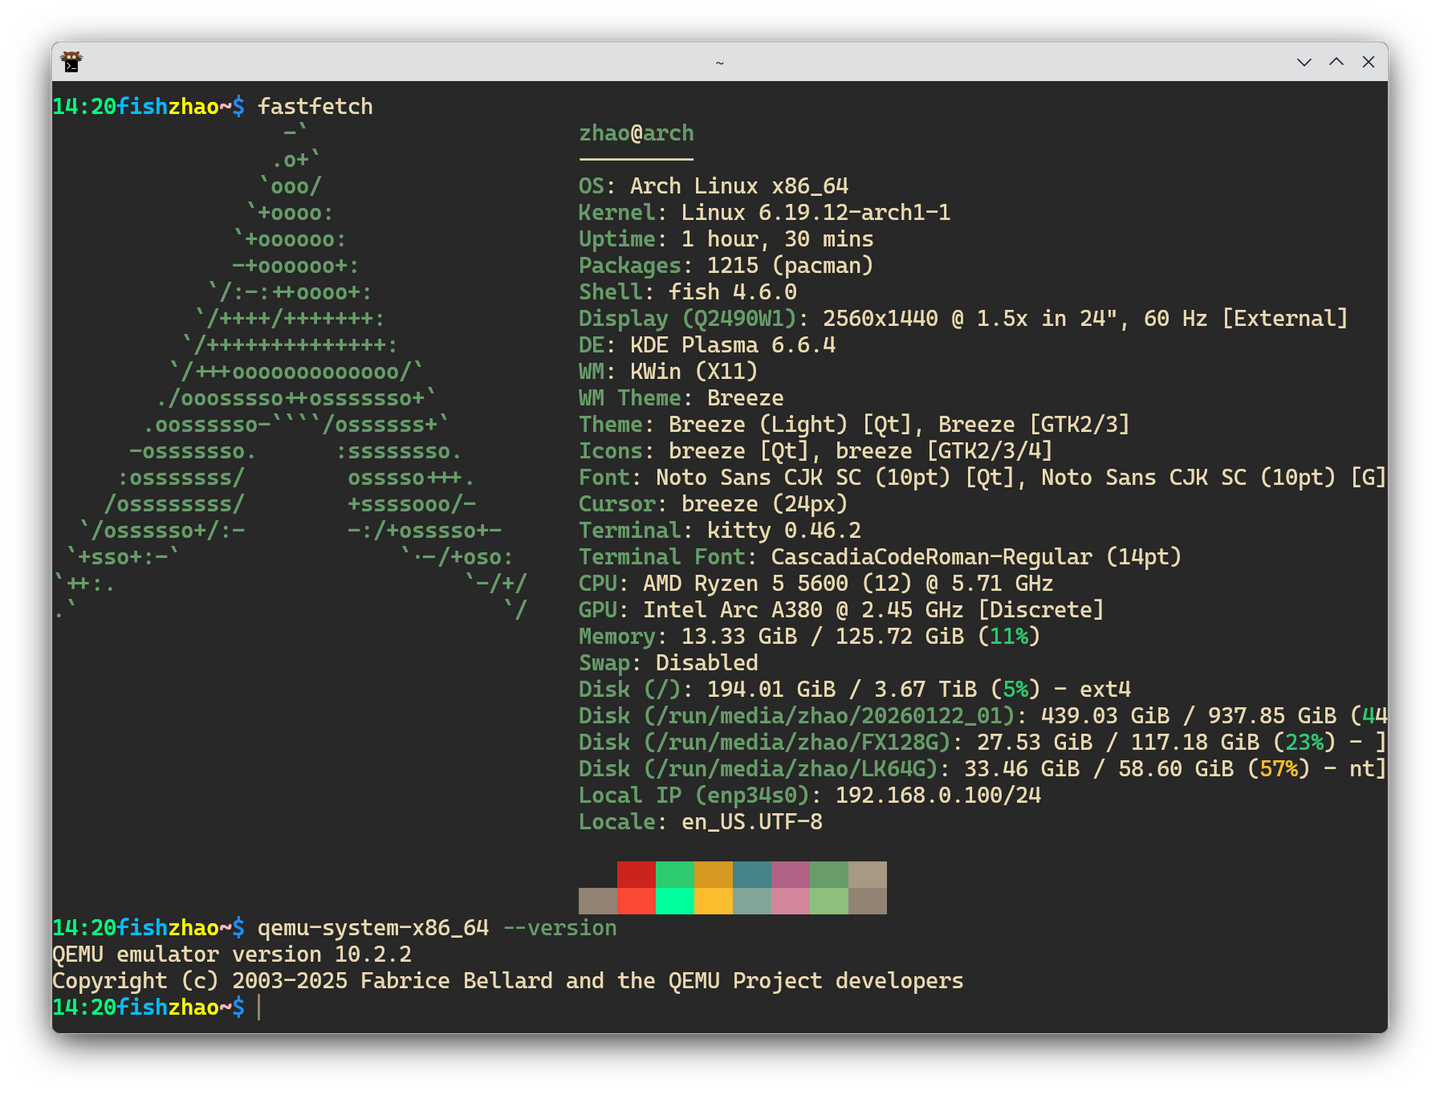Click the 'CPU: AMD Ryzen 5 5600' line
Viewport: 1440px width, 1095px height.
click(816, 584)
